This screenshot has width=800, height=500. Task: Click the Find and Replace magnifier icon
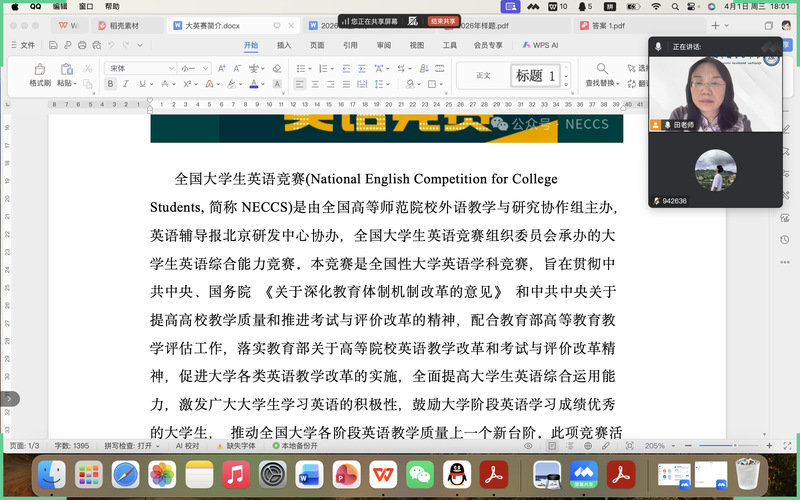click(602, 68)
